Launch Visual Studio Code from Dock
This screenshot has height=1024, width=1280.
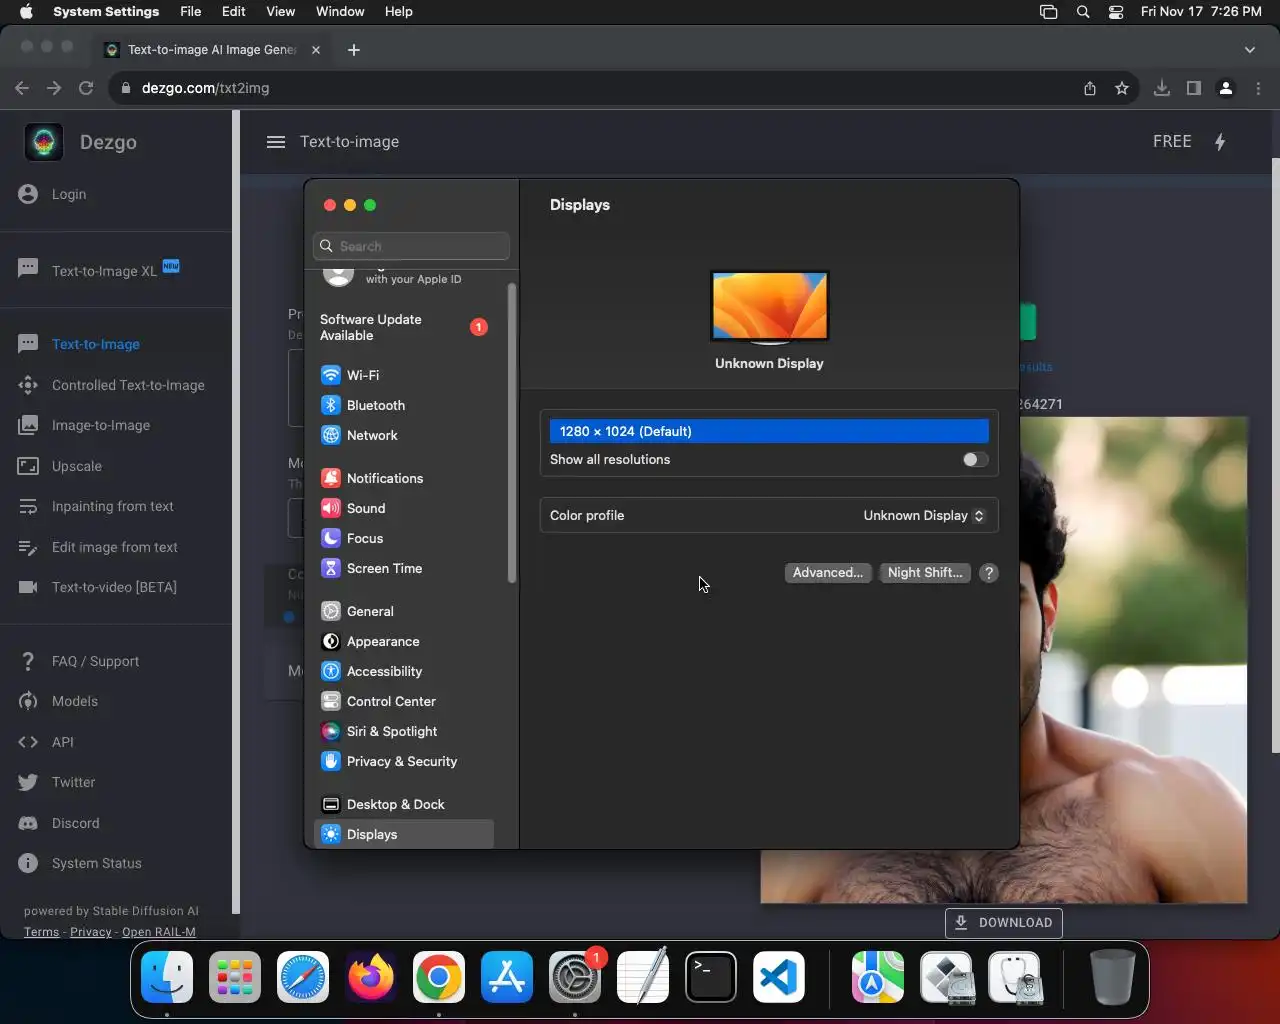[x=779, y=977]
